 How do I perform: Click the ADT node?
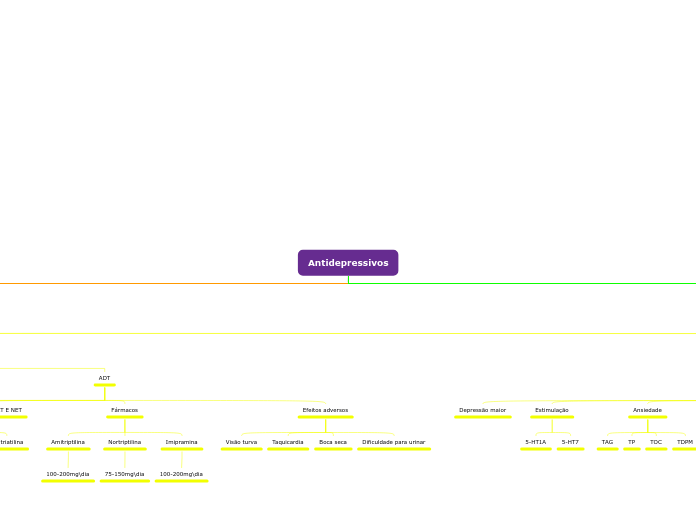tap(104, 378)
